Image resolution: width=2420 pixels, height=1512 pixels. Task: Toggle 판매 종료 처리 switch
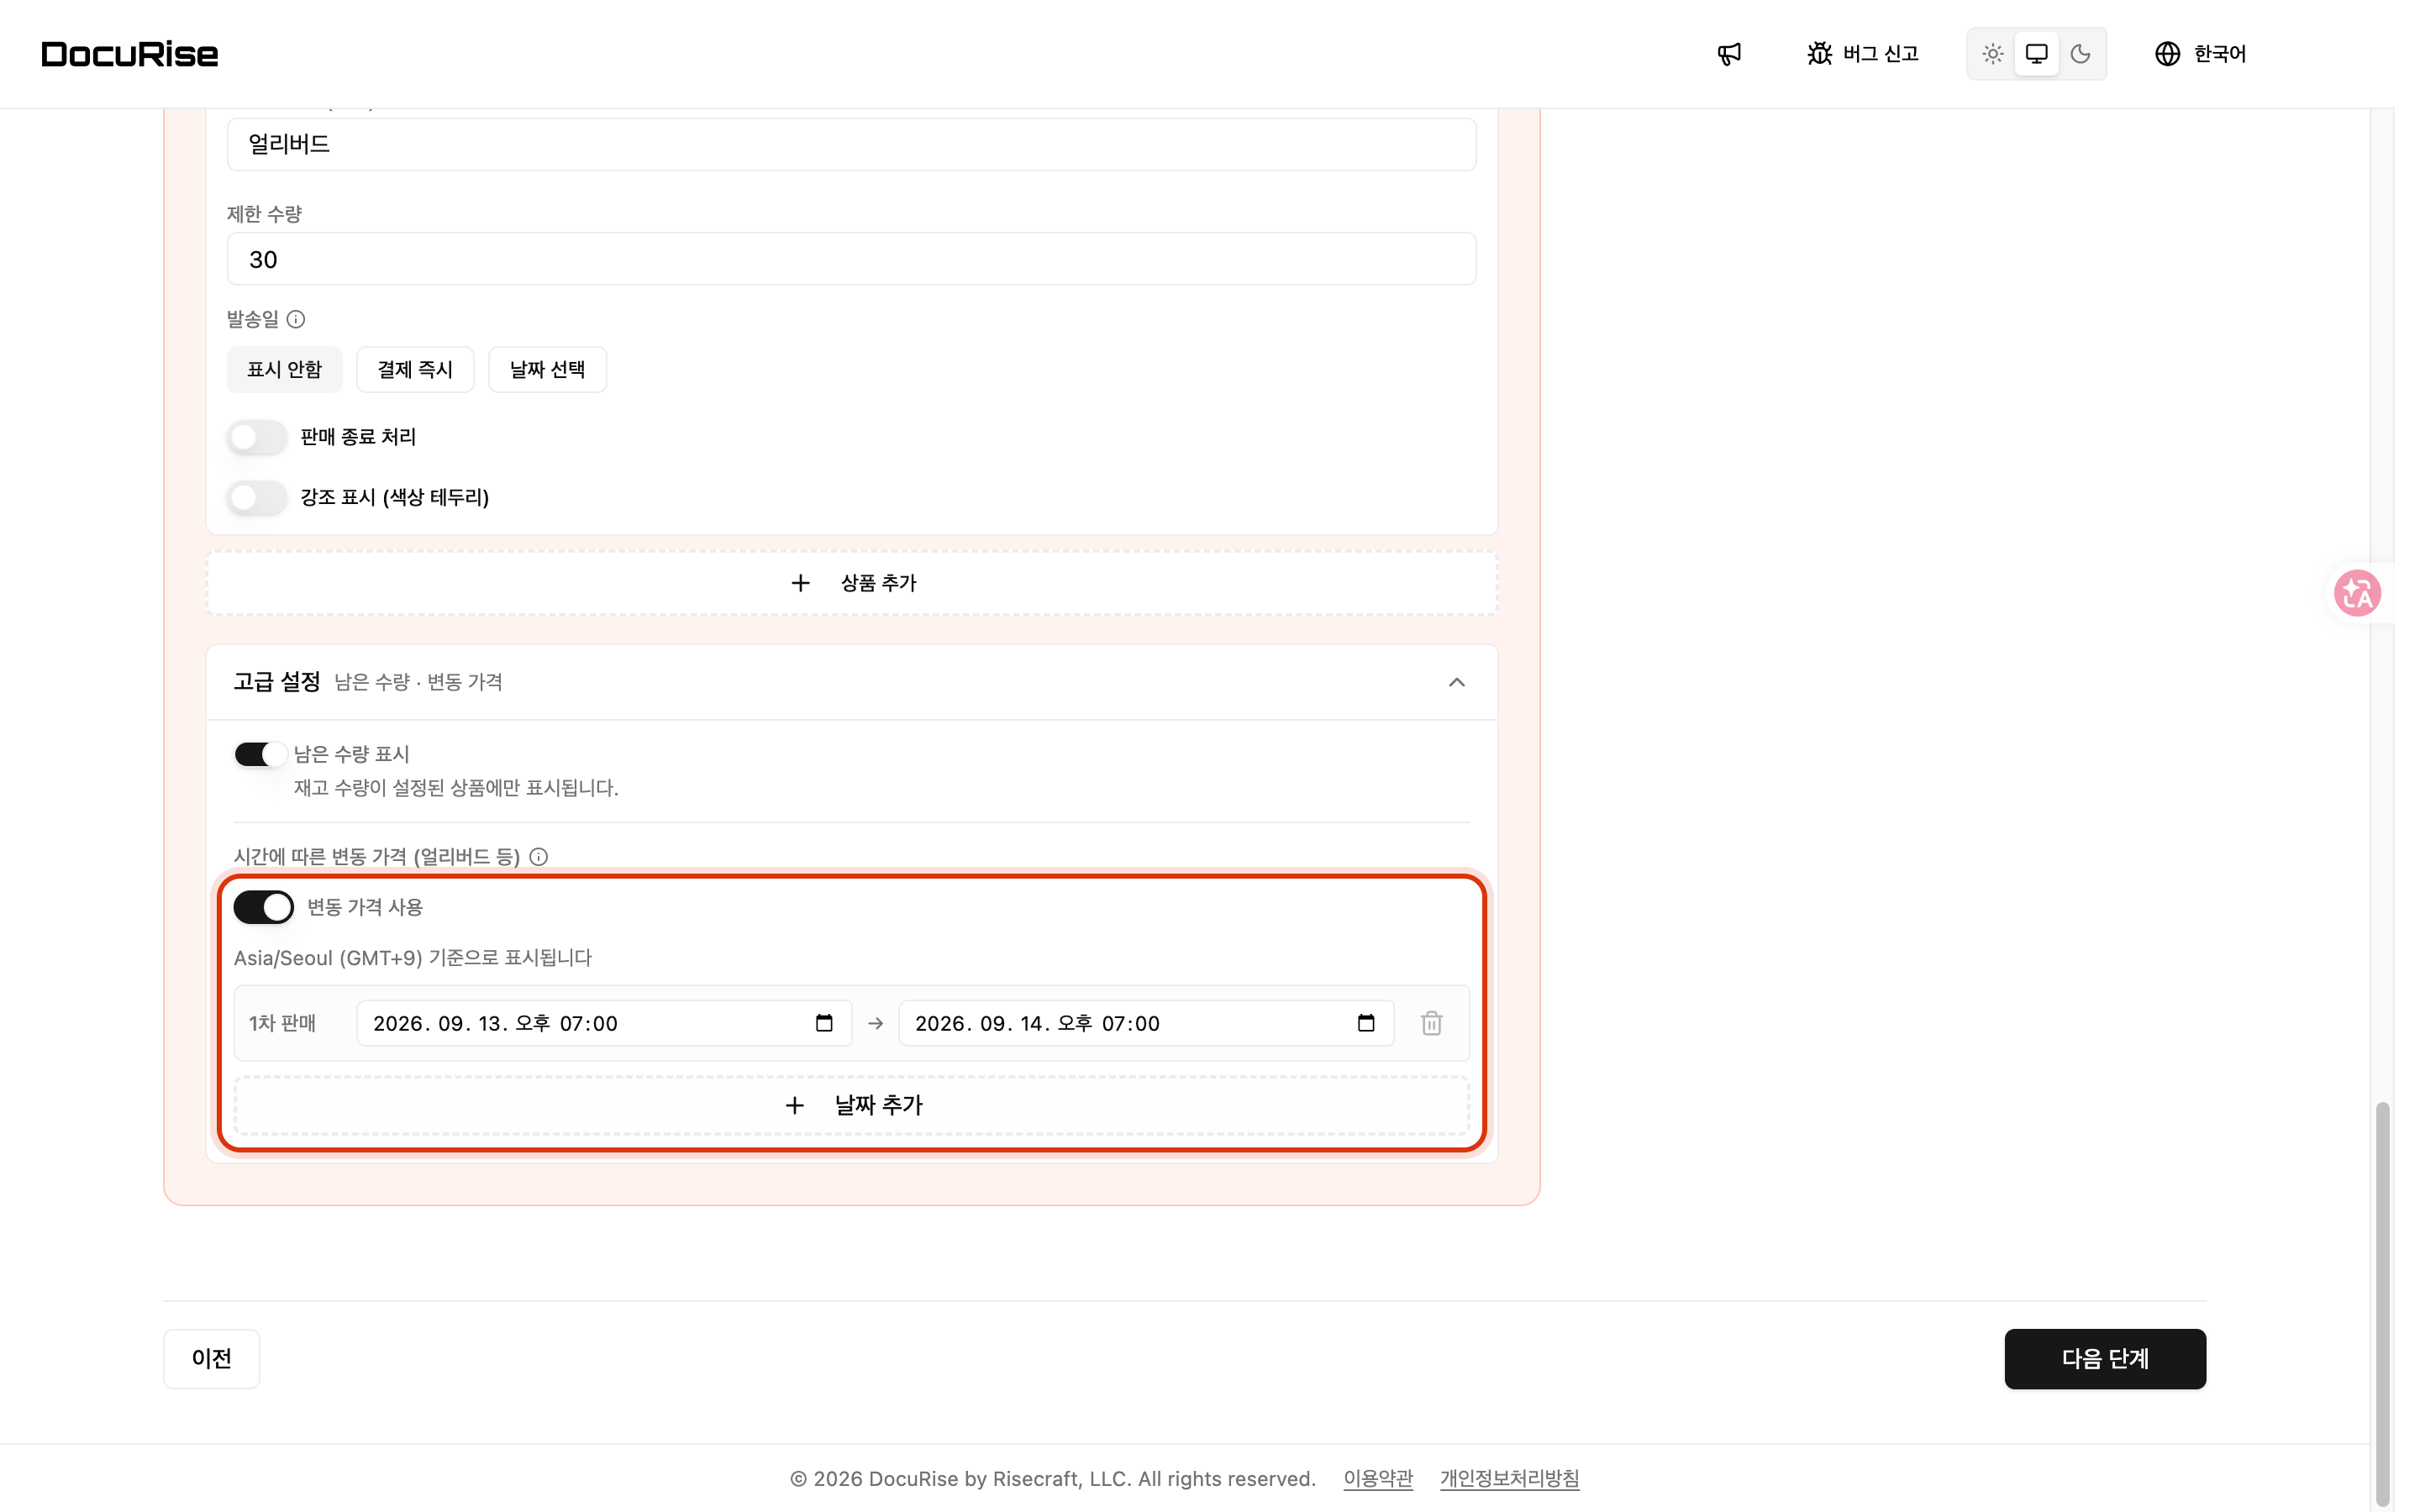pos(257,437)
